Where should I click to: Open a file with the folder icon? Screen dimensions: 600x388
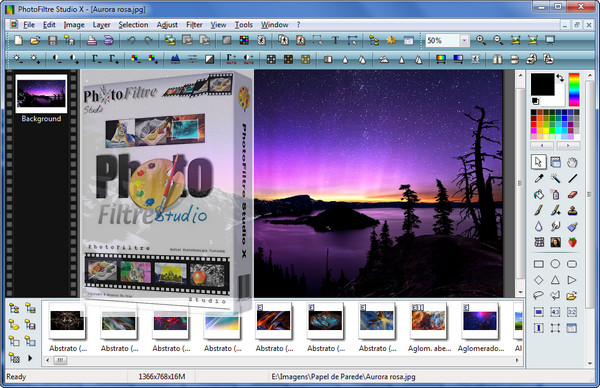(x=35, y=40)
